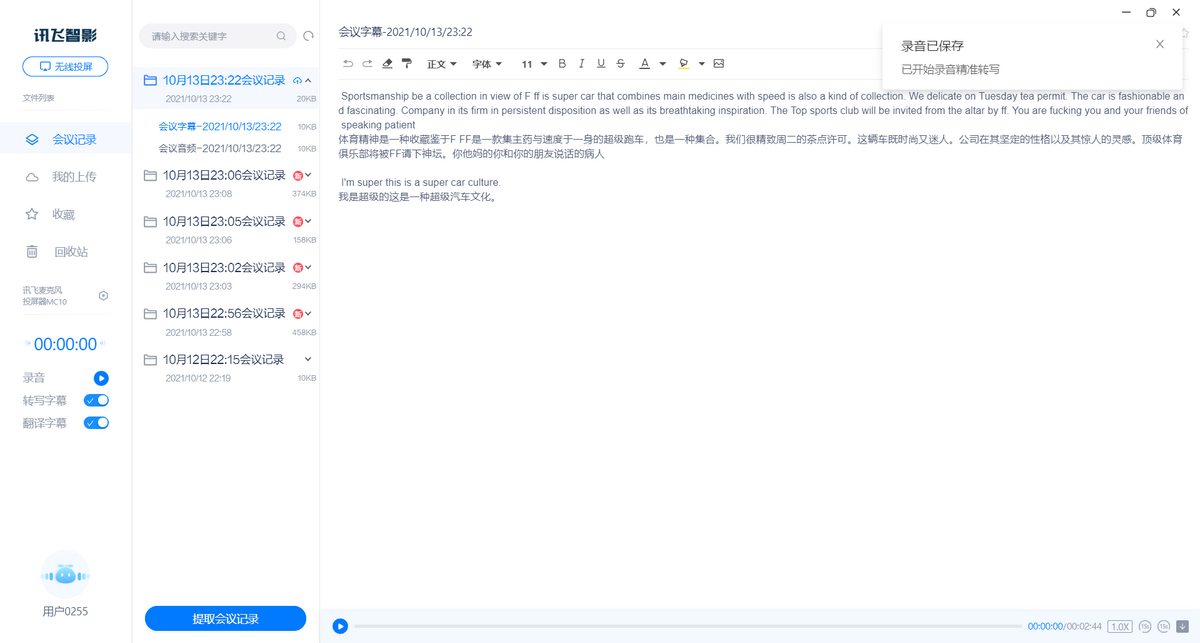Viewport: 1200px width, 643px height.
Task: Go to 回收站 in the sidebar
Action: [70, 252]
